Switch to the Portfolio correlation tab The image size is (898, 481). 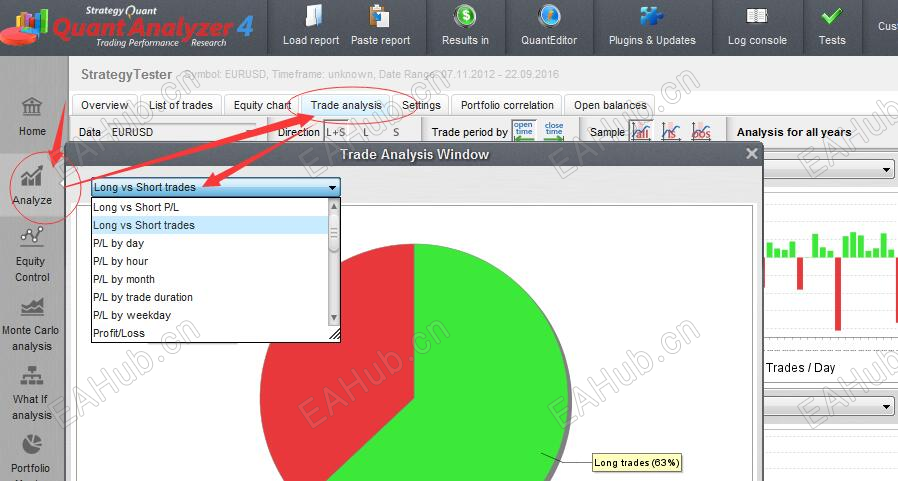tap(507, 105)
